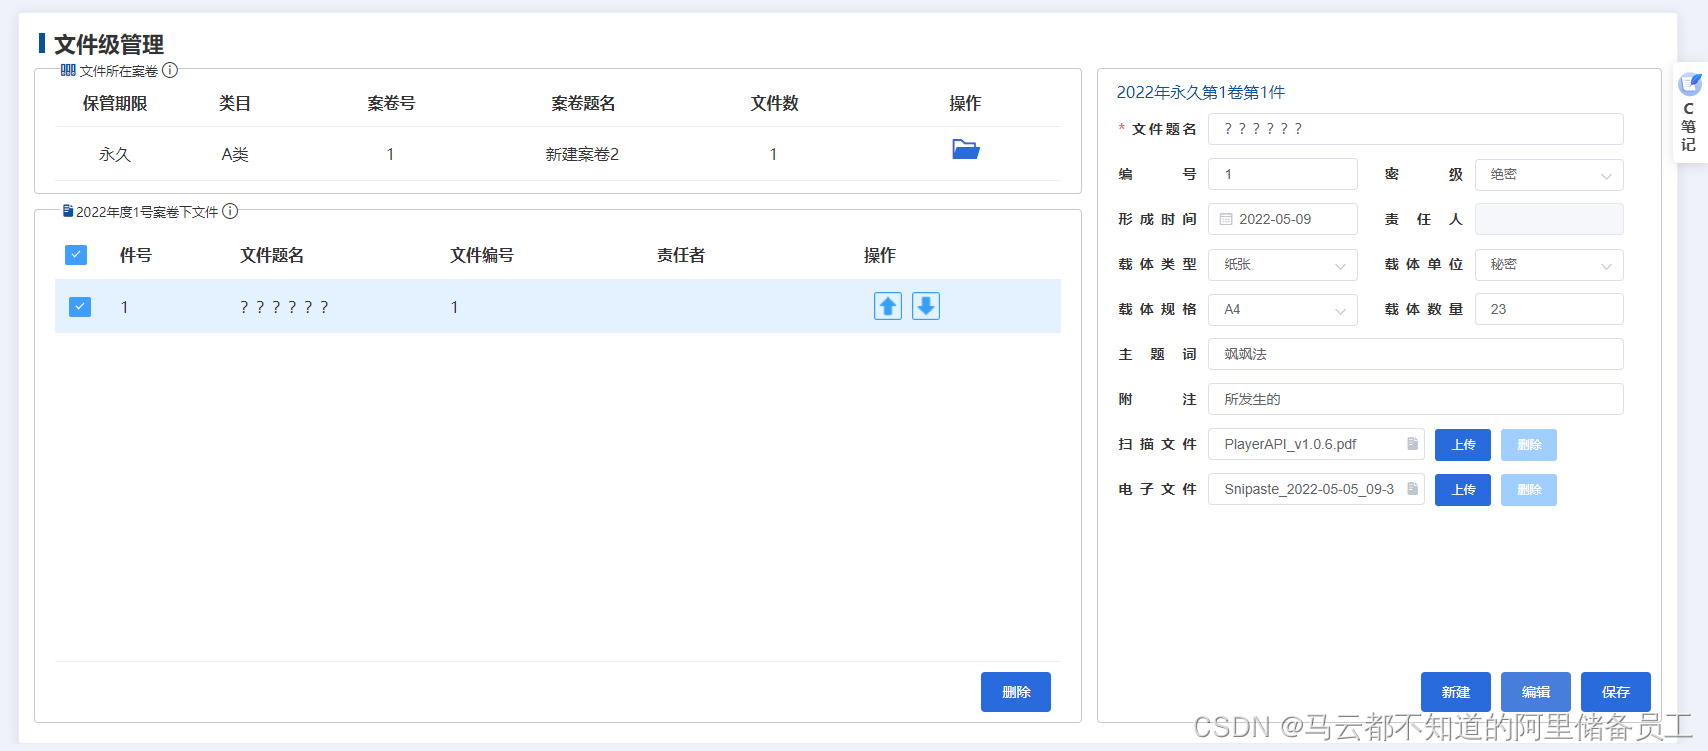Viewport: 1708px width, 751px height.
Task: Open the 密级 dropdown showing 绝密
Action: click(x=1549, y=174)
